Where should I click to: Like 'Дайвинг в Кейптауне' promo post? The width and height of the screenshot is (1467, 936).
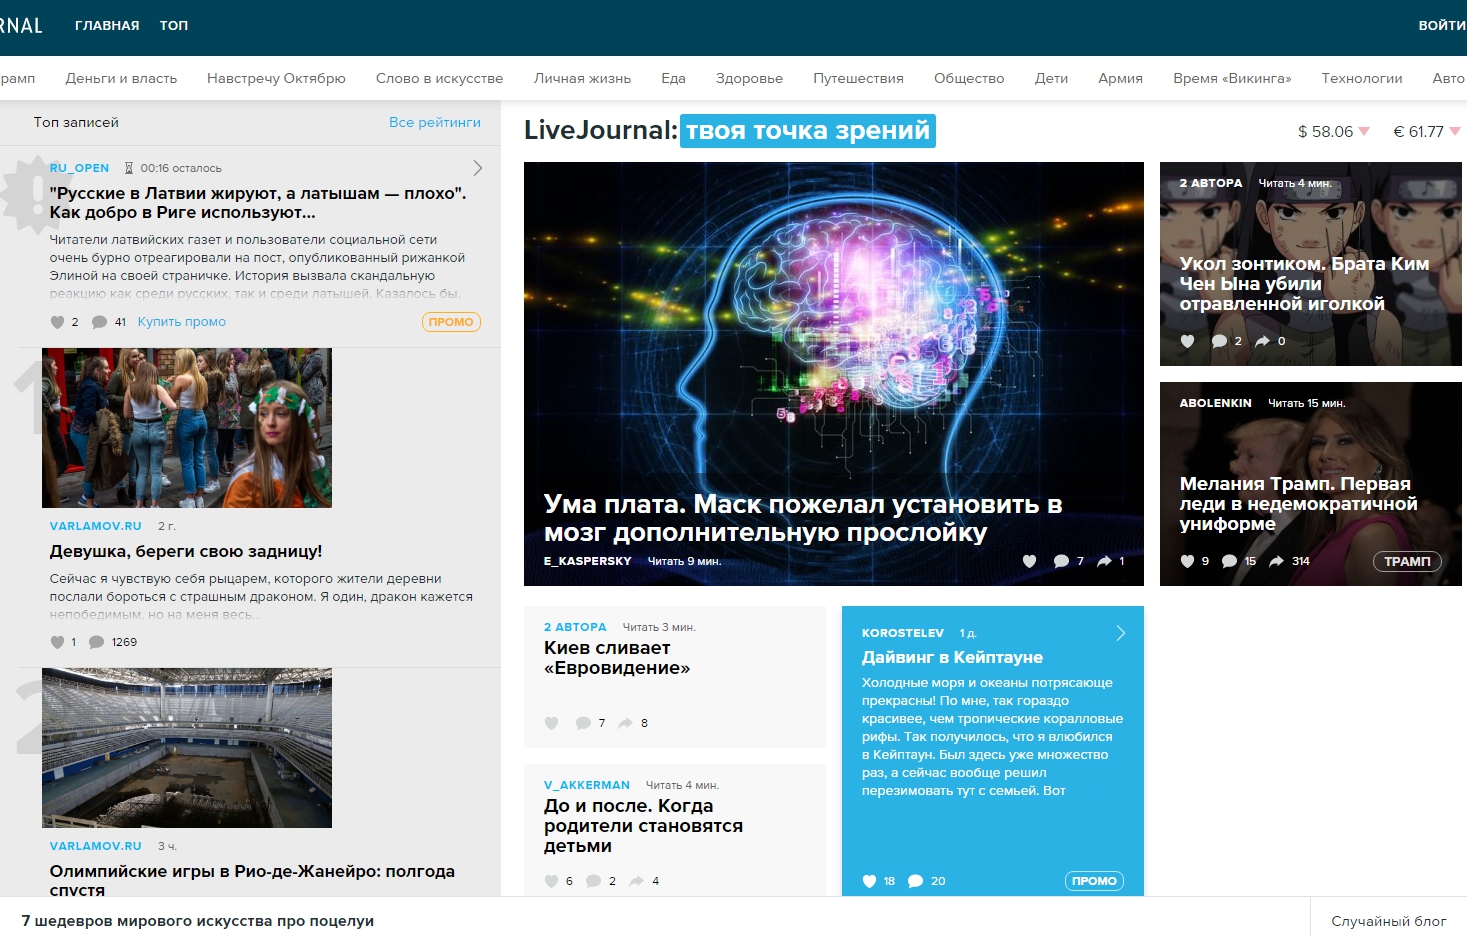pyautogui.click(x=869, y=881)
